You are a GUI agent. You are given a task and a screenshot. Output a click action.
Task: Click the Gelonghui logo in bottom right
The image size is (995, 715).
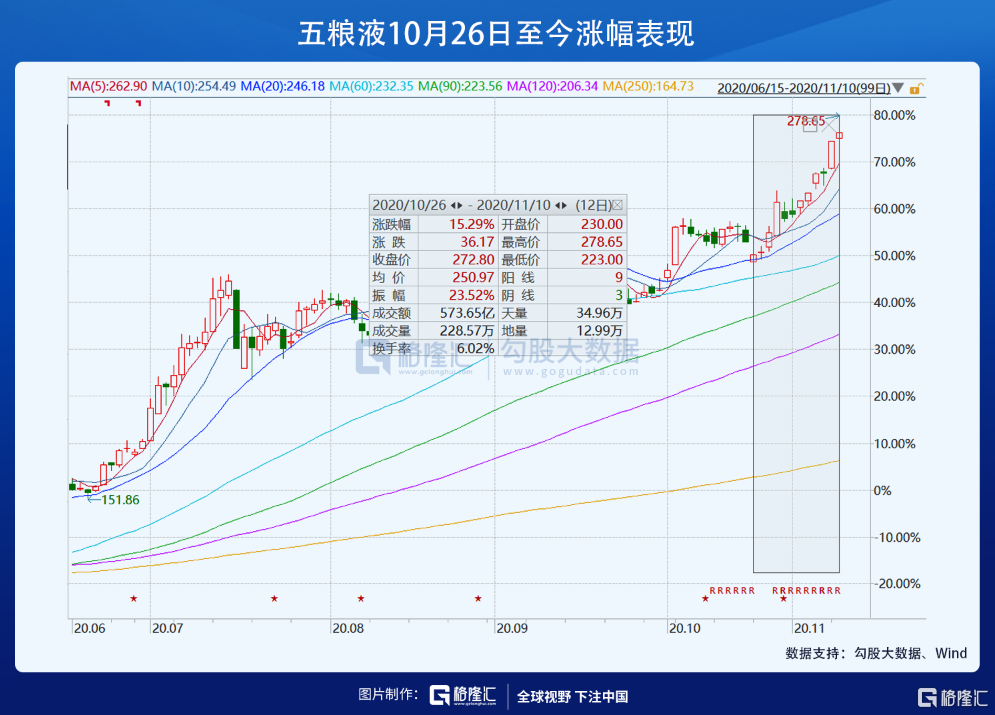[x=954, y=696]
